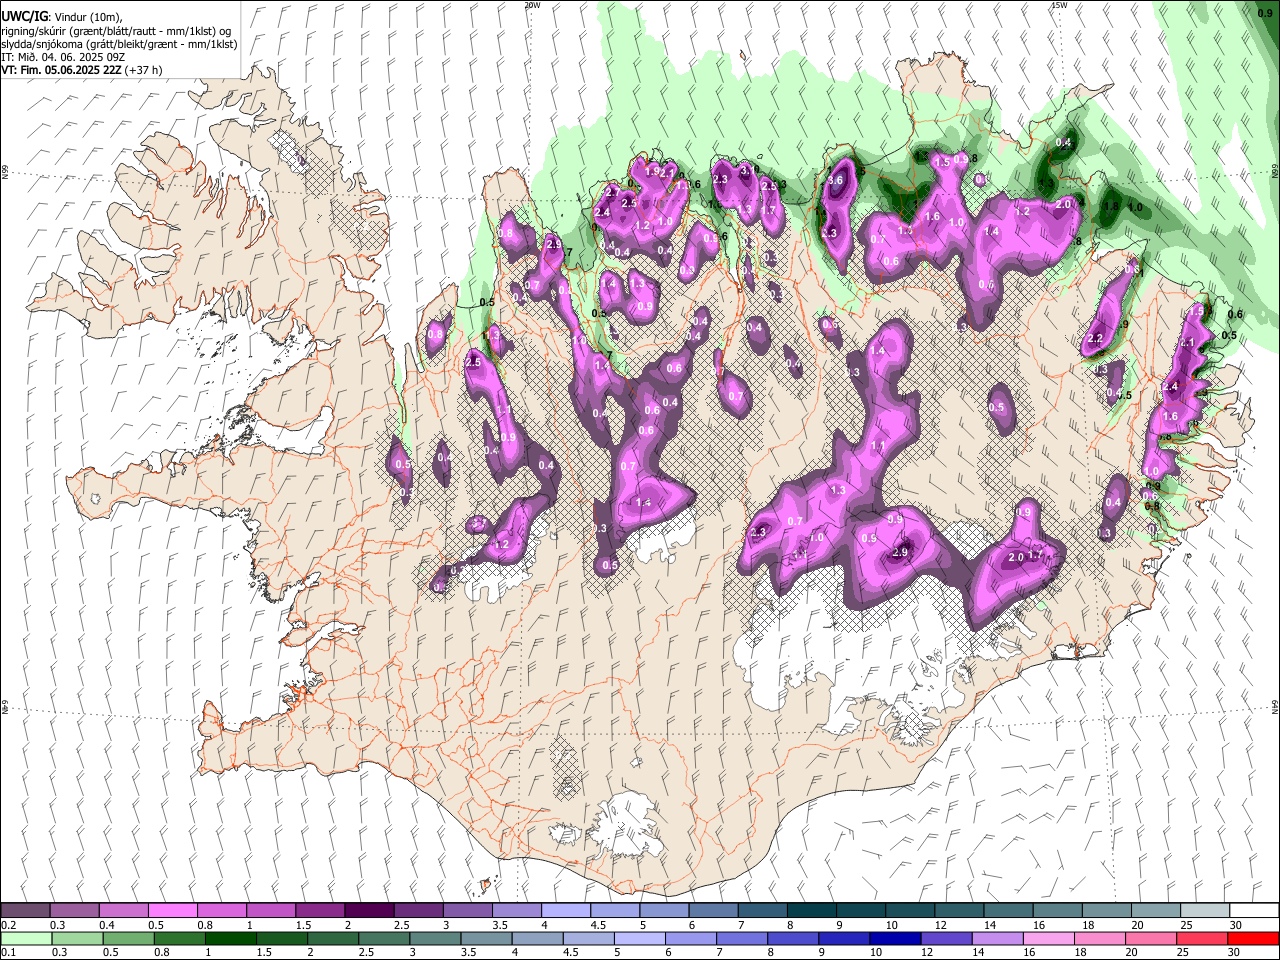Viewport: 1280px width, 960px height.
Task: Click the lavender upper swatch between 4 and 4.5
Action: coord(565,910)
